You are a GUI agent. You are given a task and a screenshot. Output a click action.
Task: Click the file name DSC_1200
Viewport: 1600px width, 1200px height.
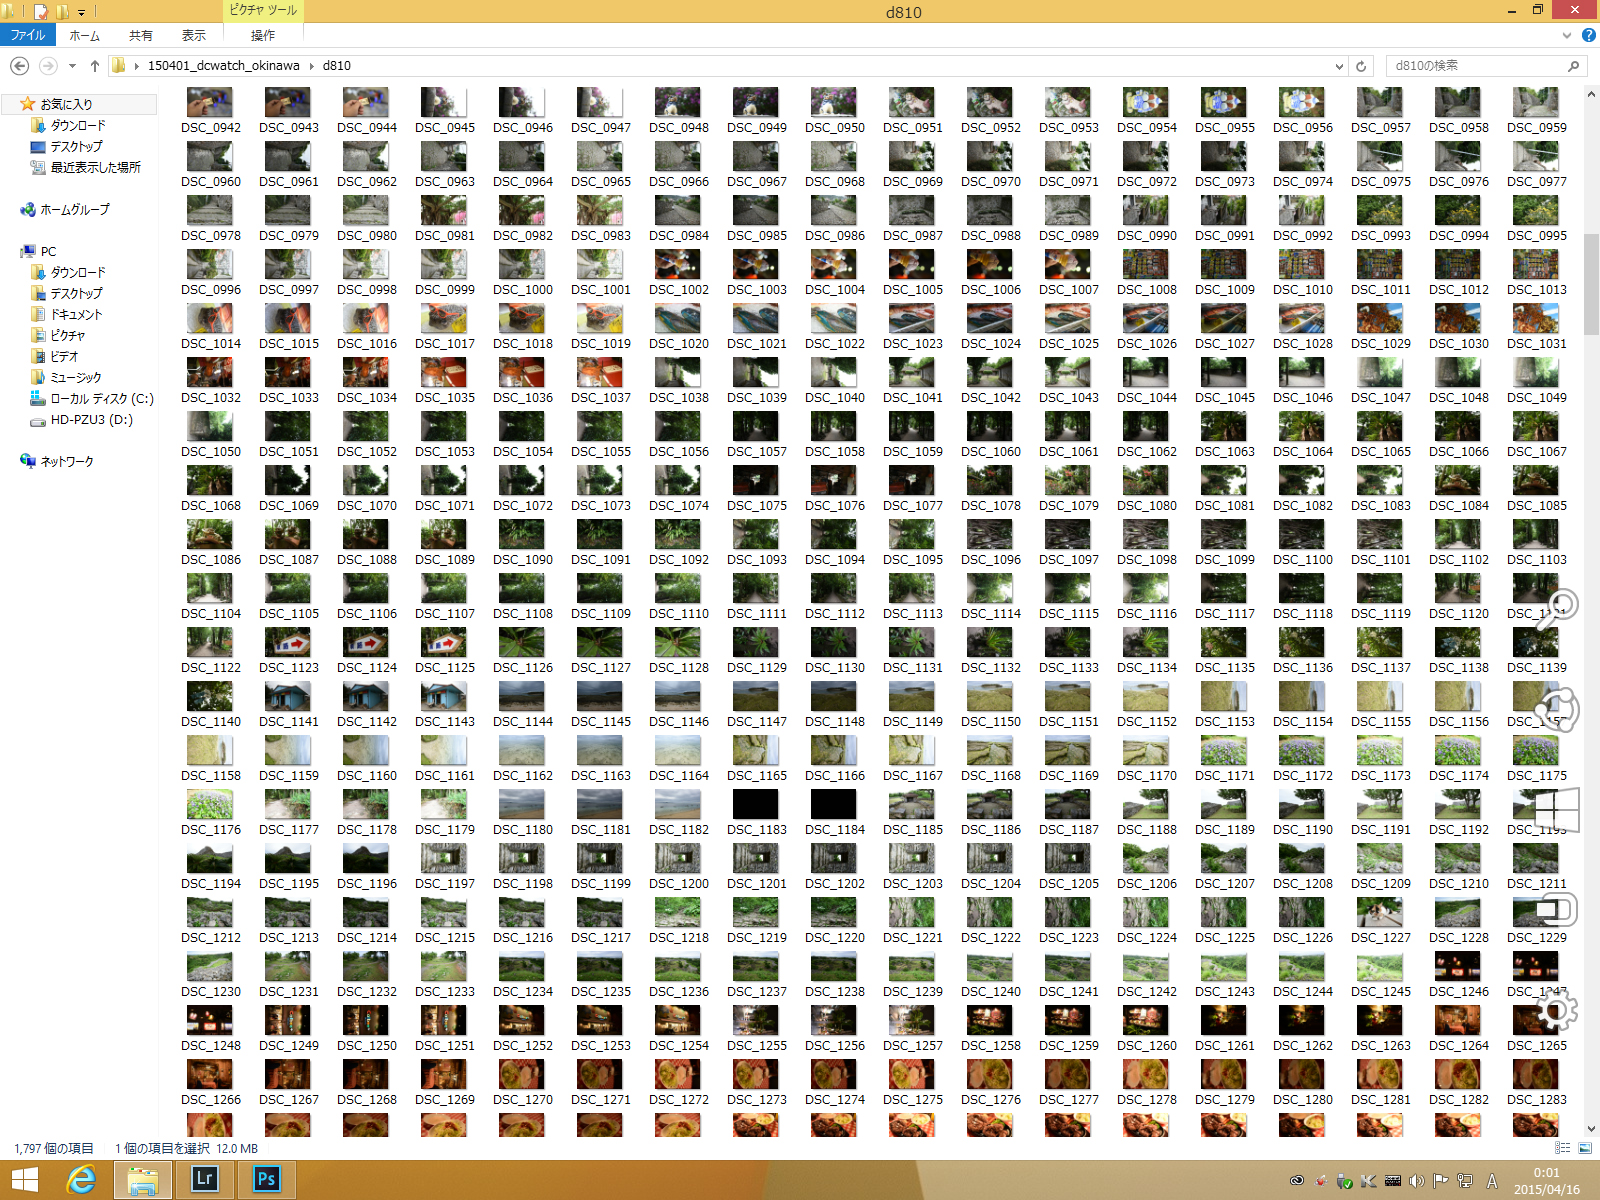679,884
